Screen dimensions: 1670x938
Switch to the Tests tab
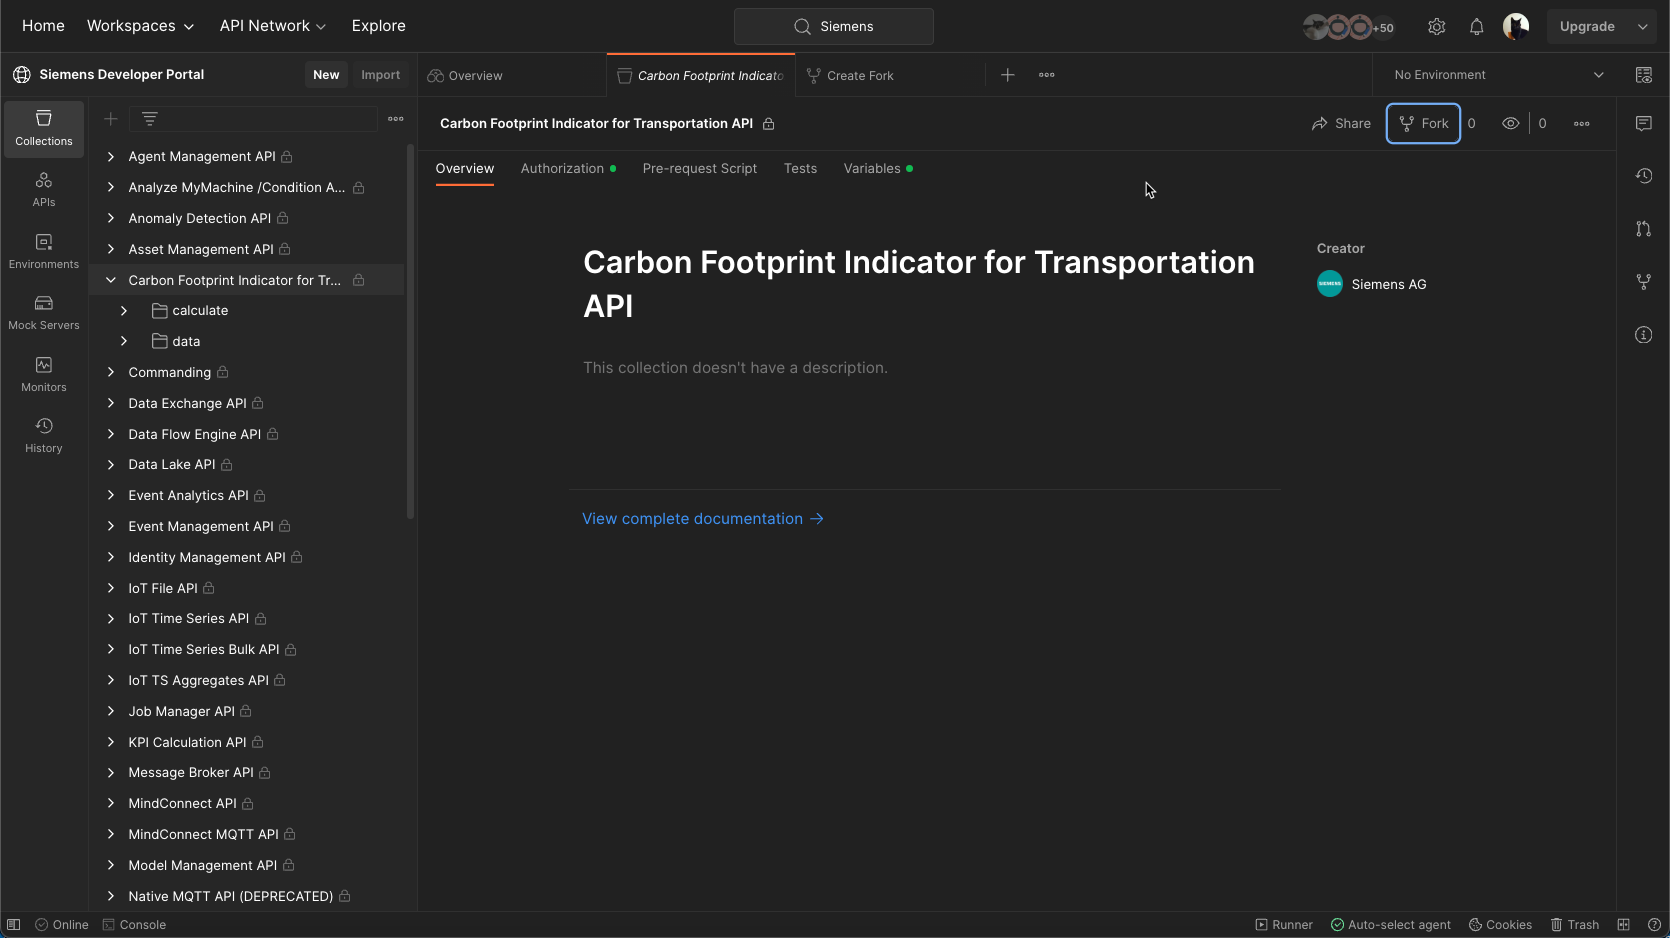800,169
